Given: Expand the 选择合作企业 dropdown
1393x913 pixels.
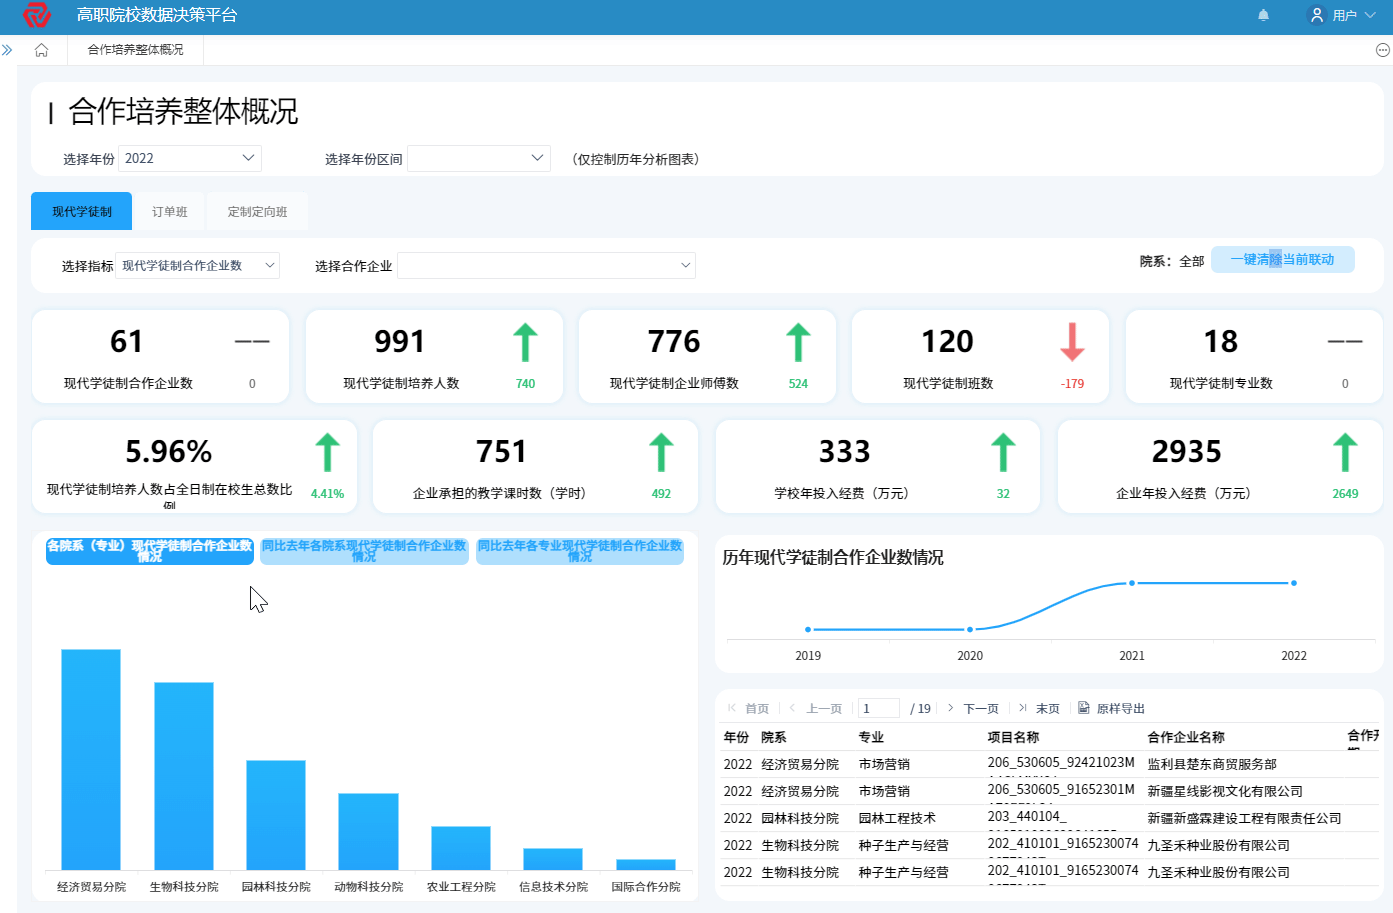Looking at the screenshot, I should (x=546, y=266).
